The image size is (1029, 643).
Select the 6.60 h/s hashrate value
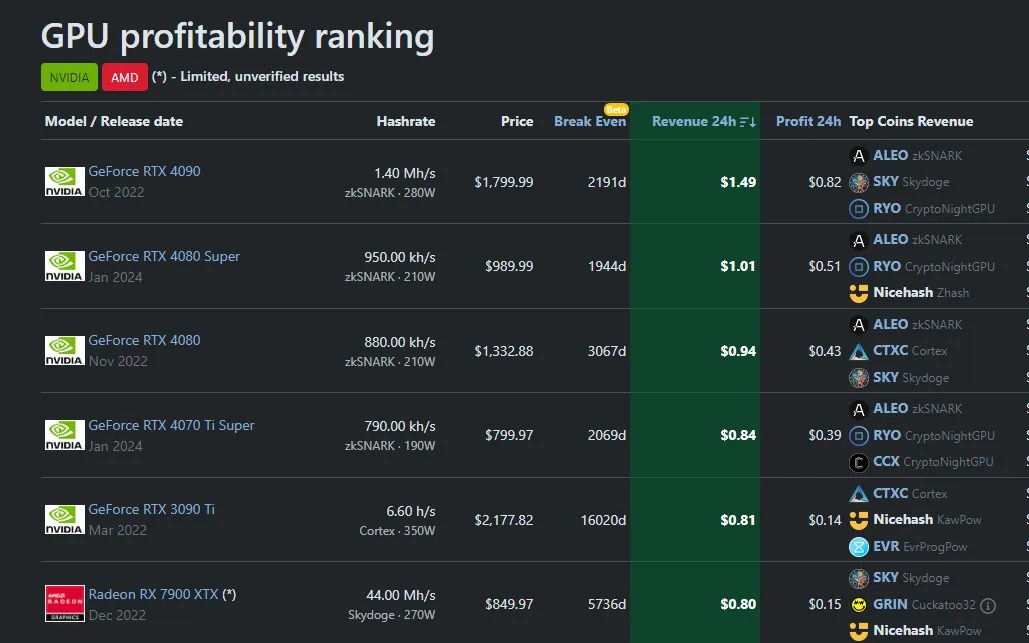(x=410, y=511)
